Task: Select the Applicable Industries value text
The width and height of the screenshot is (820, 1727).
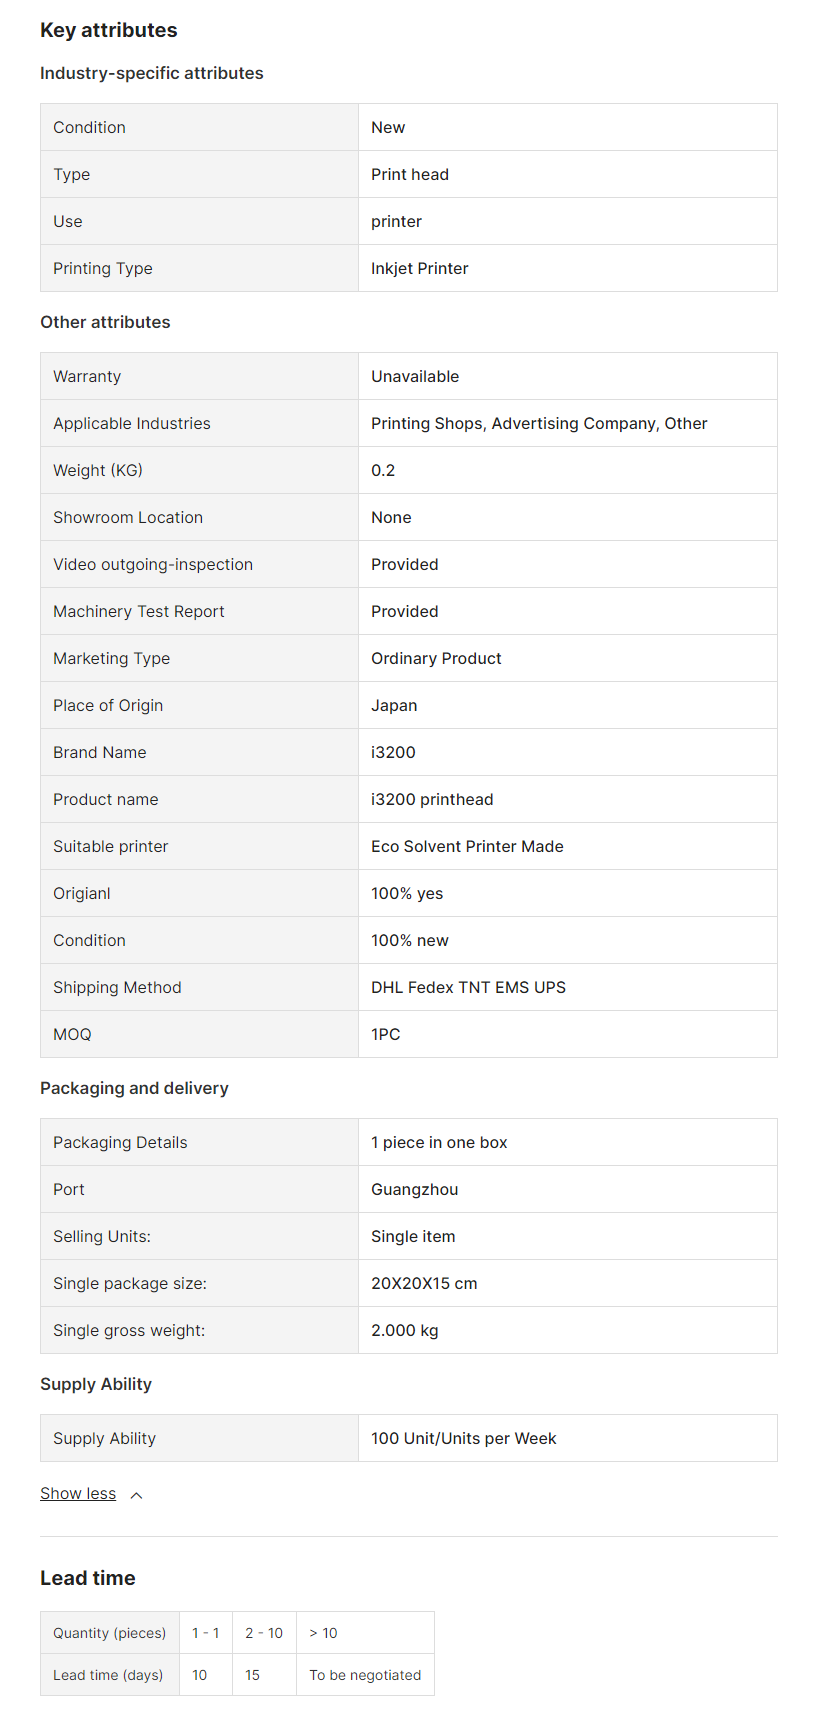Action: point(539,423)
